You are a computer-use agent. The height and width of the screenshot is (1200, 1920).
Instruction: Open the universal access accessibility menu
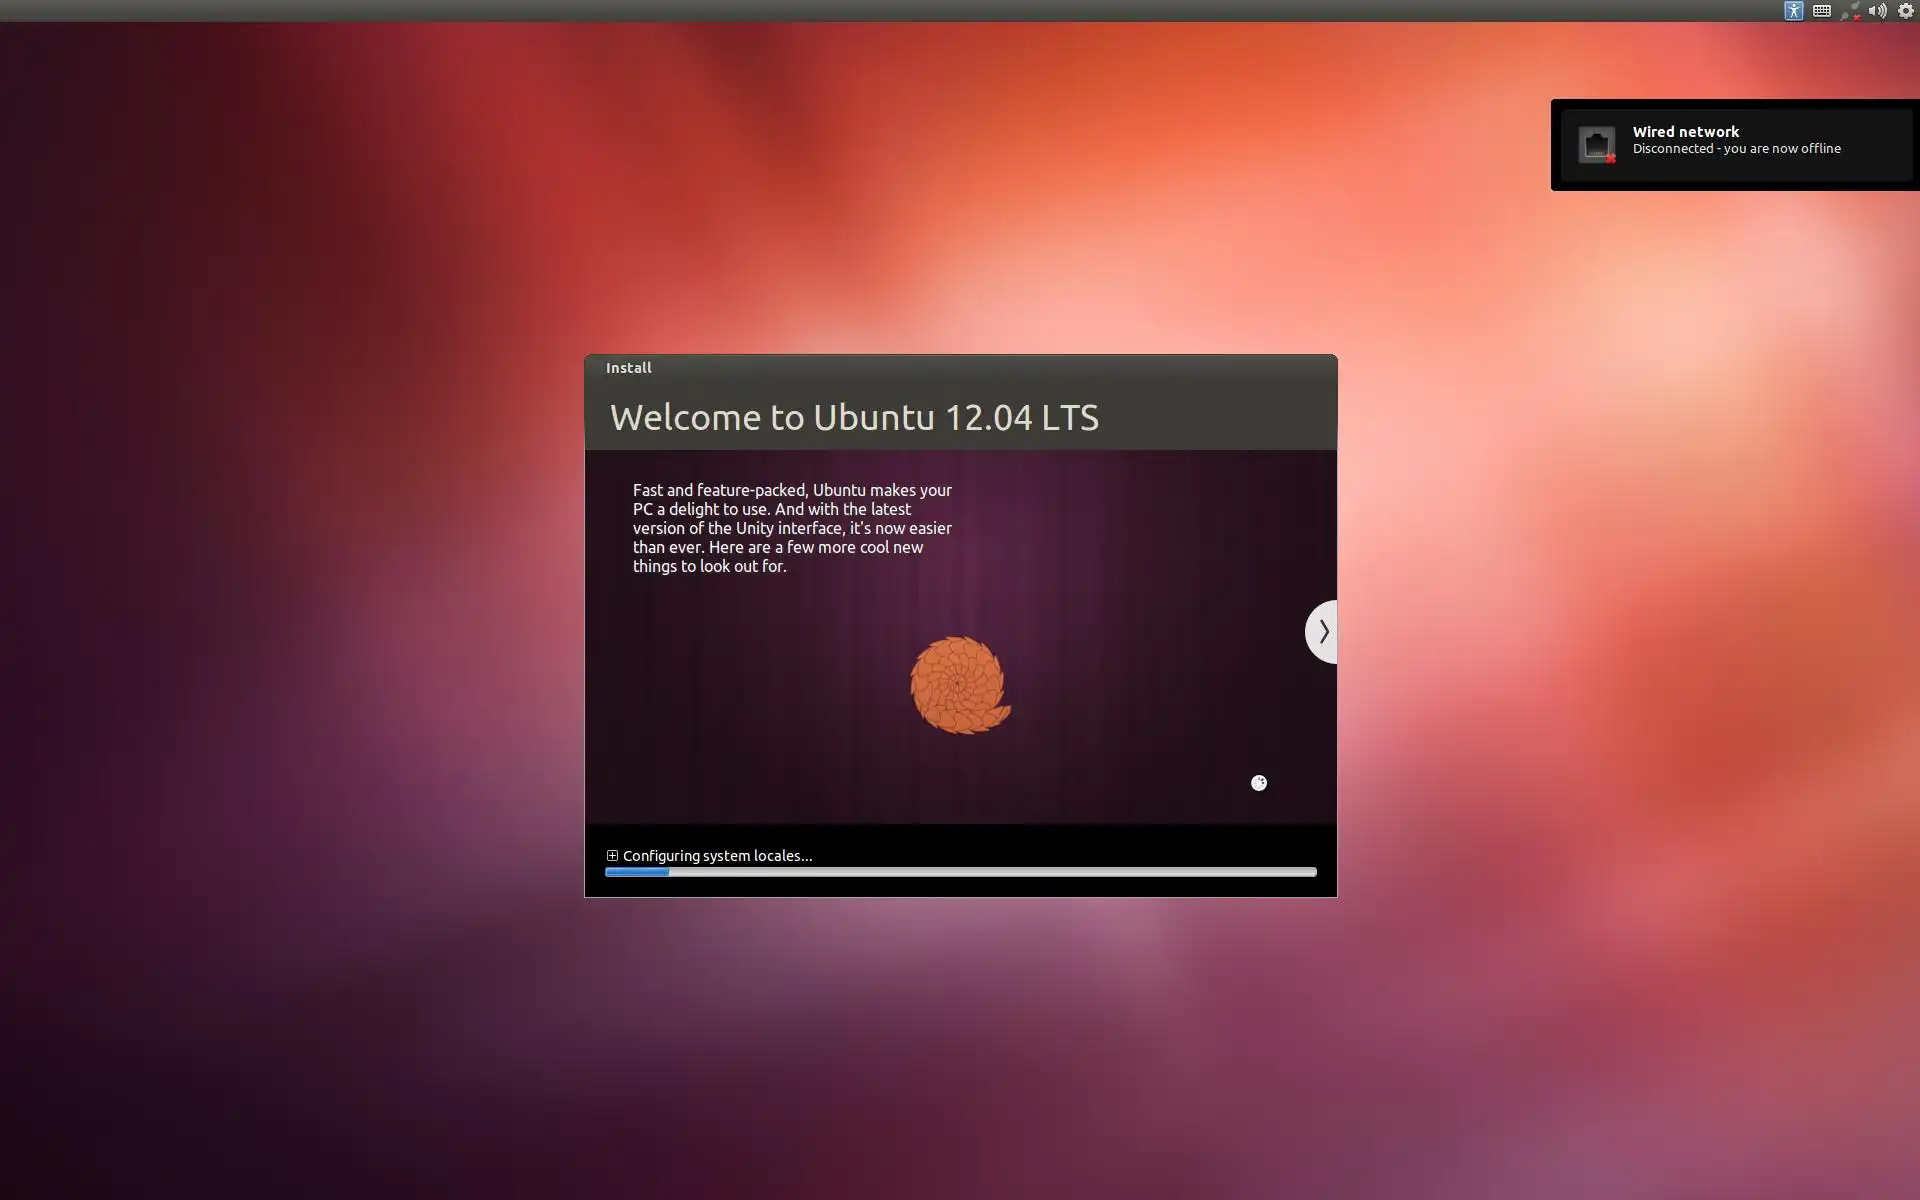(x=1793, y=11)
